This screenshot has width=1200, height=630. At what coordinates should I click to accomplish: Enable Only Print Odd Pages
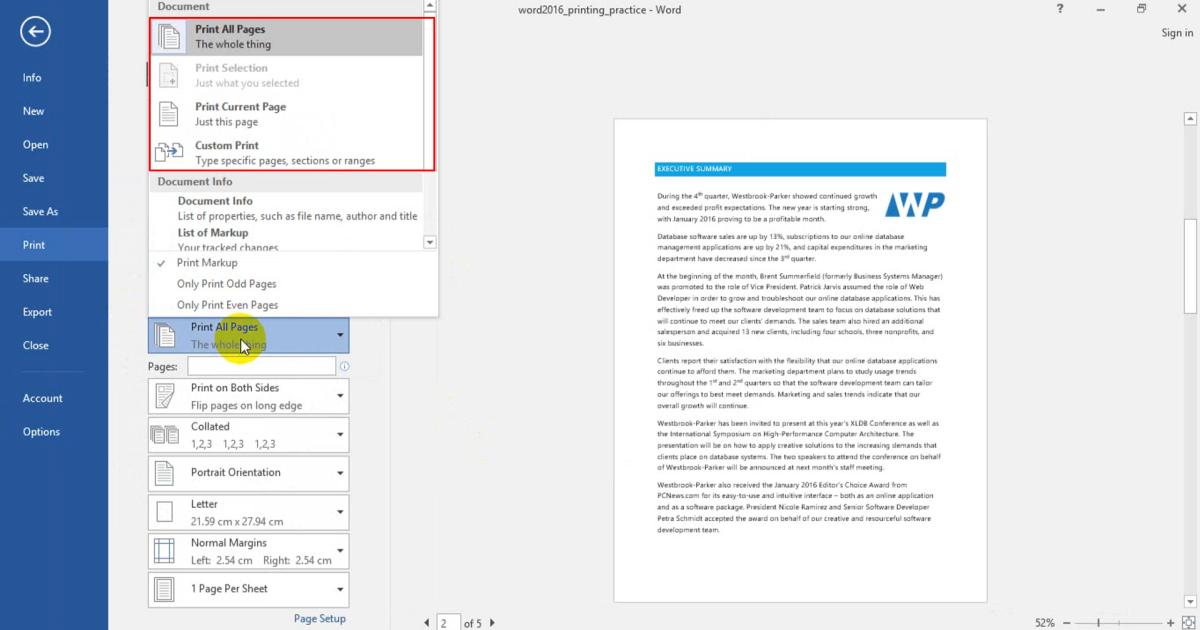pyautogui.click(x=226, y=284)
